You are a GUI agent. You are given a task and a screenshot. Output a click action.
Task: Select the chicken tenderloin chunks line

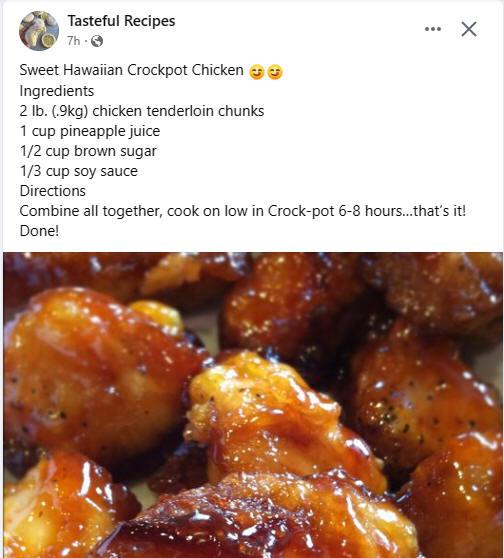[142, 111]
